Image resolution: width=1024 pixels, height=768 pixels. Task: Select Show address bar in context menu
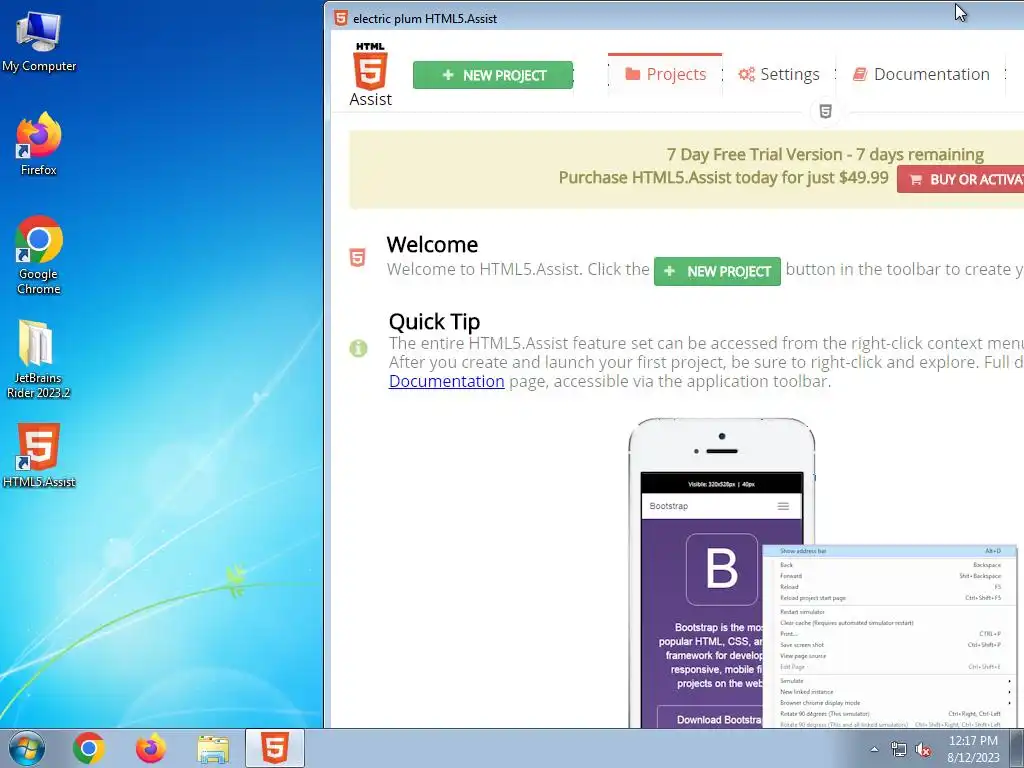[889, 551]
